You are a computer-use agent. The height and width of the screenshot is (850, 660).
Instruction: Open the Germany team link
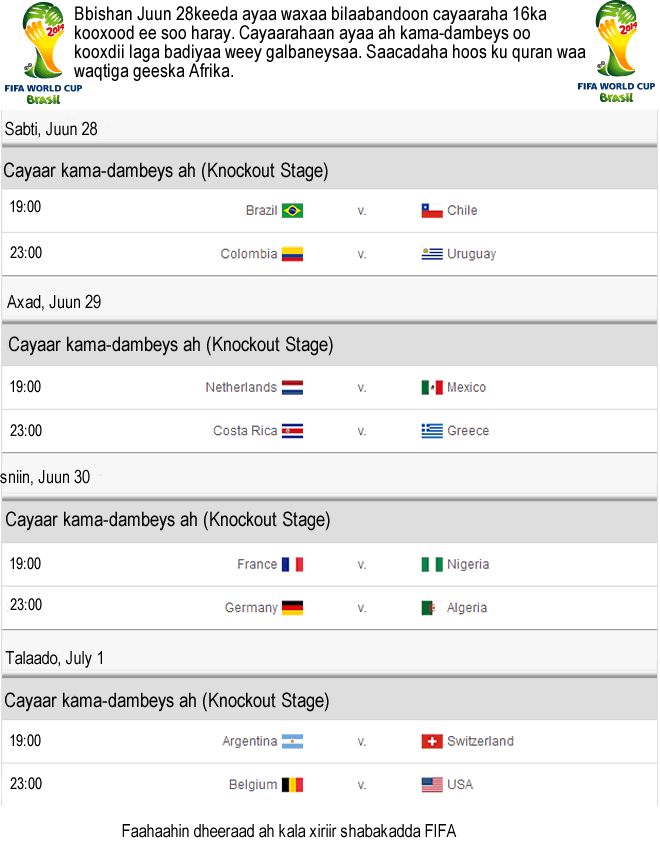point(251,608)
